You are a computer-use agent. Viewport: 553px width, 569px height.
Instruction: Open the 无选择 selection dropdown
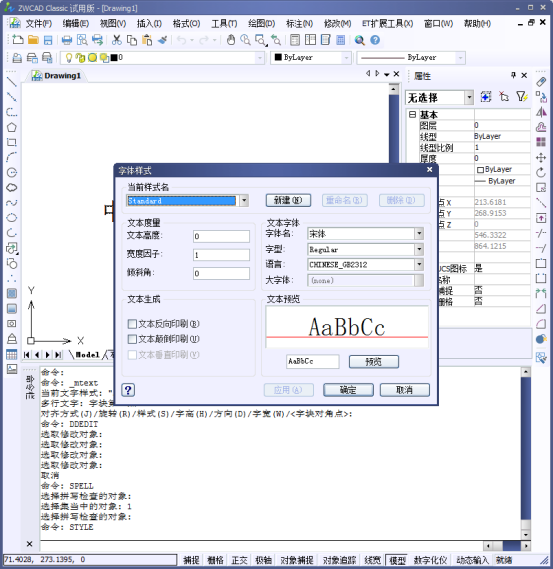[470, 97]
